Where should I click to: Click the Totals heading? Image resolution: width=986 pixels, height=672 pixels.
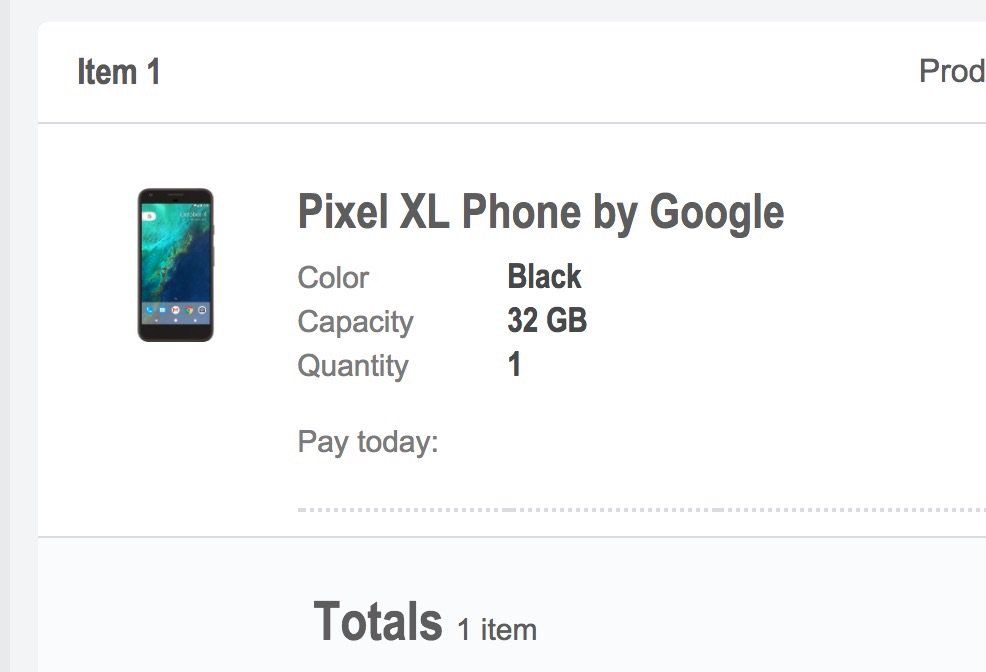click(377, 621)
